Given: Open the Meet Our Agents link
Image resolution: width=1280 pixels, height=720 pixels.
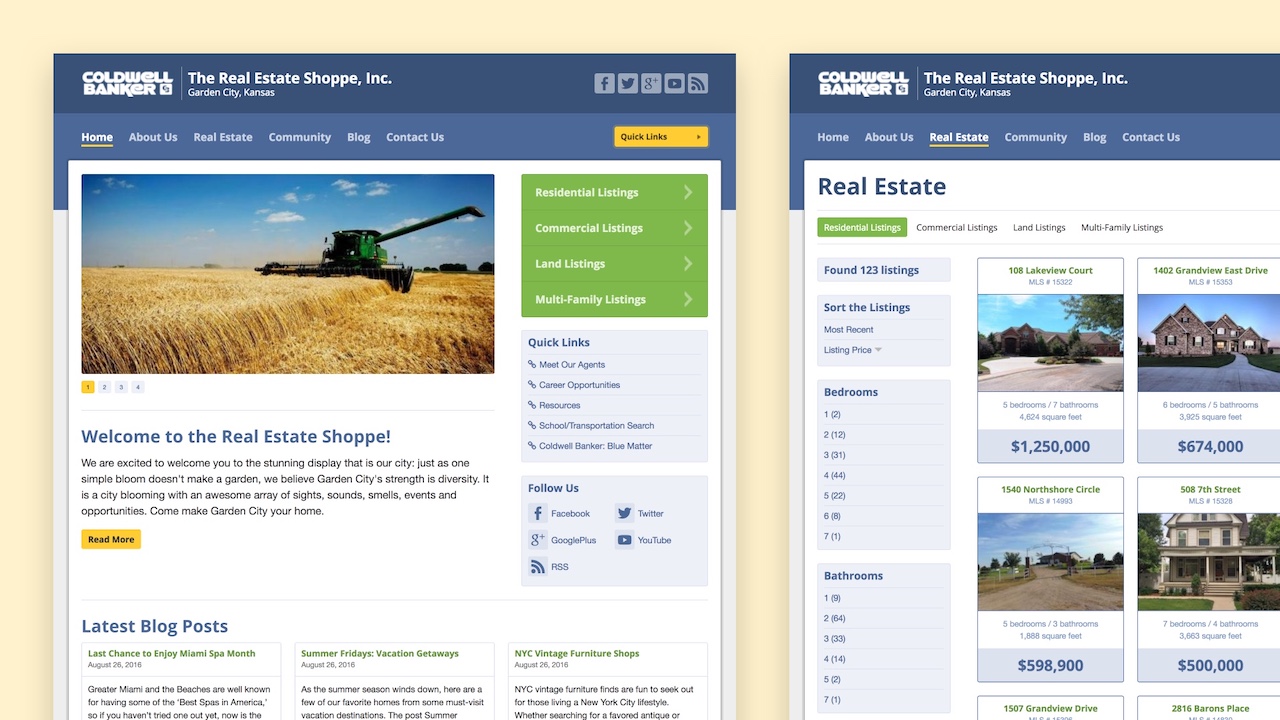Looking at the screenshot, I should [x=572, y=365].
